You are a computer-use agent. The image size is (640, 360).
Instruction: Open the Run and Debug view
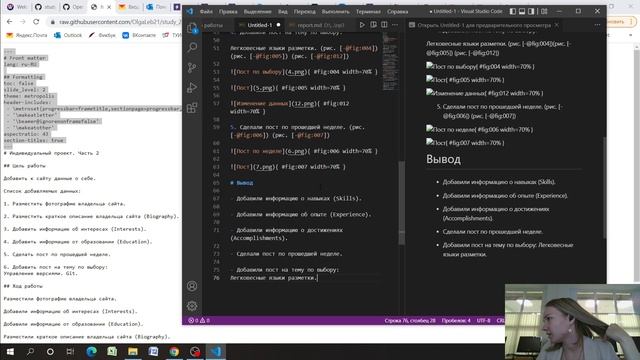[192, 87]
